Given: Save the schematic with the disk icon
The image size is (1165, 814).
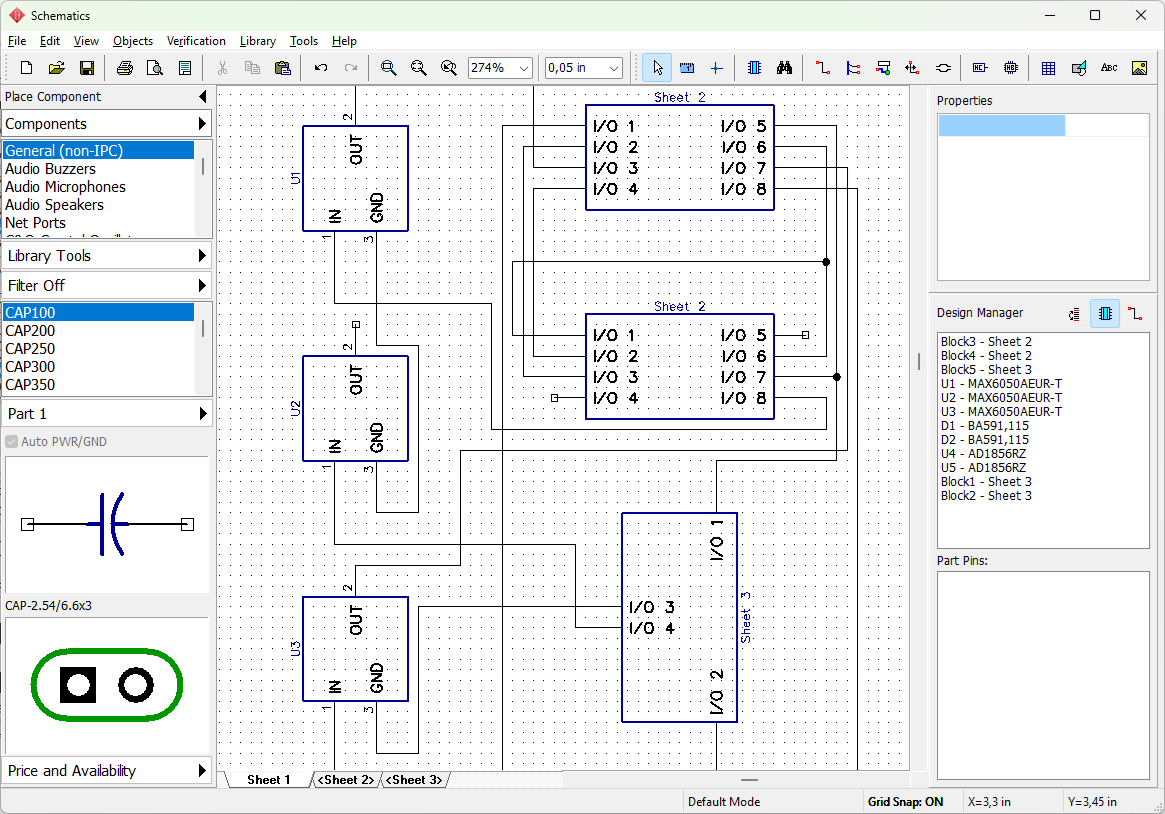Looking at the screenshot, I should pos(87,68).
